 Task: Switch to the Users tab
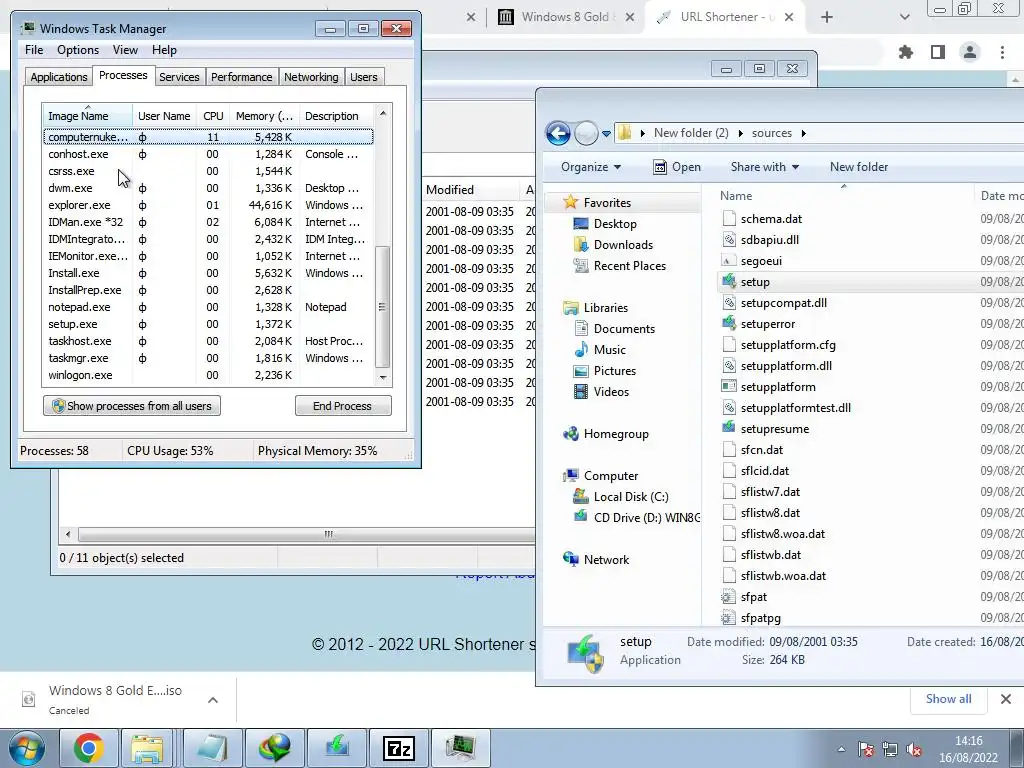364,77
